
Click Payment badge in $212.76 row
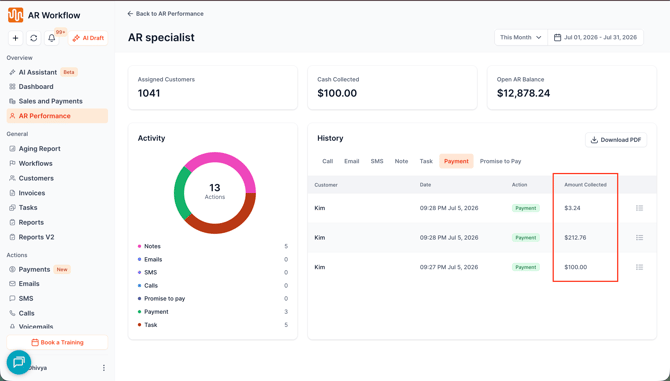click(526, 237)
